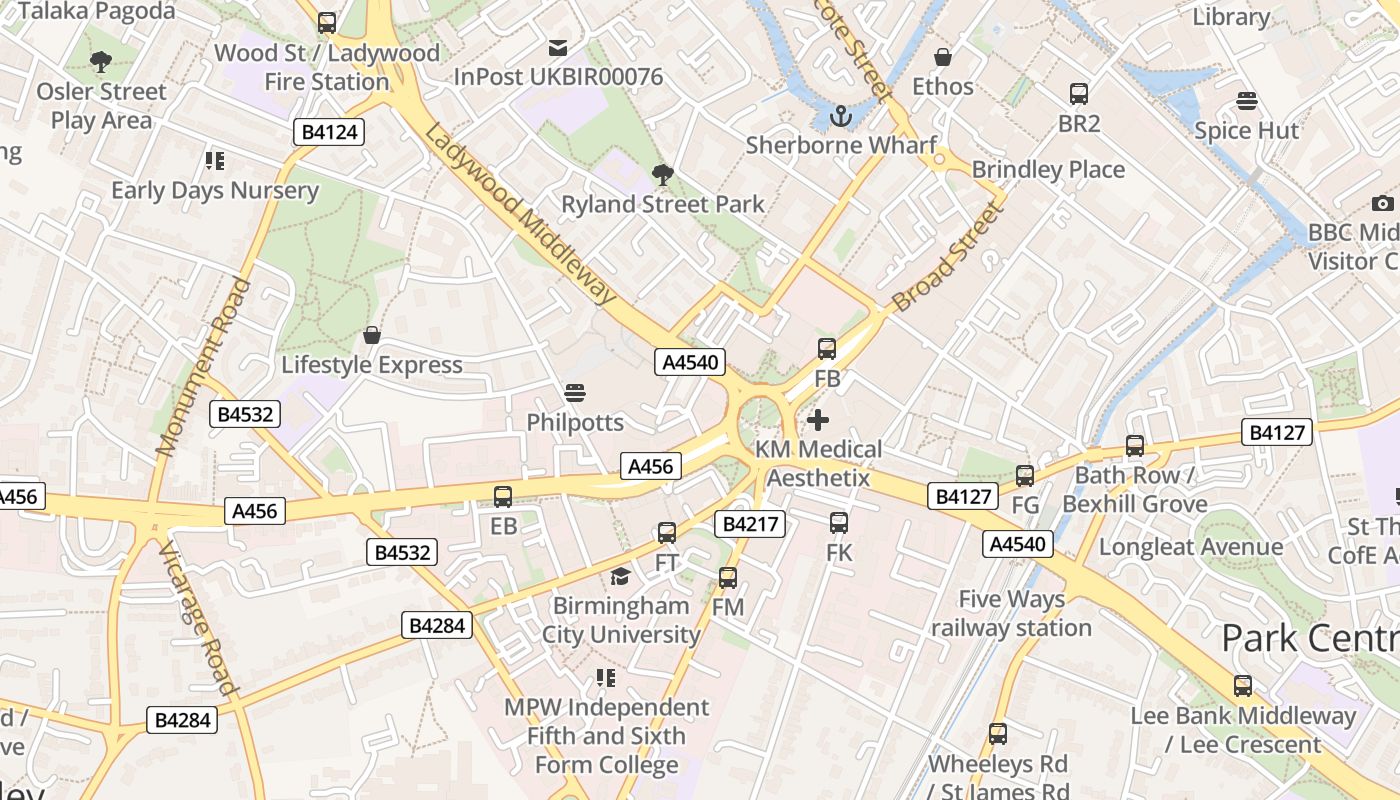This screenshot has width=1400, height=800.
Task: Click the BBC Visitor Centre camera icon
Action: click(1383, 203)
